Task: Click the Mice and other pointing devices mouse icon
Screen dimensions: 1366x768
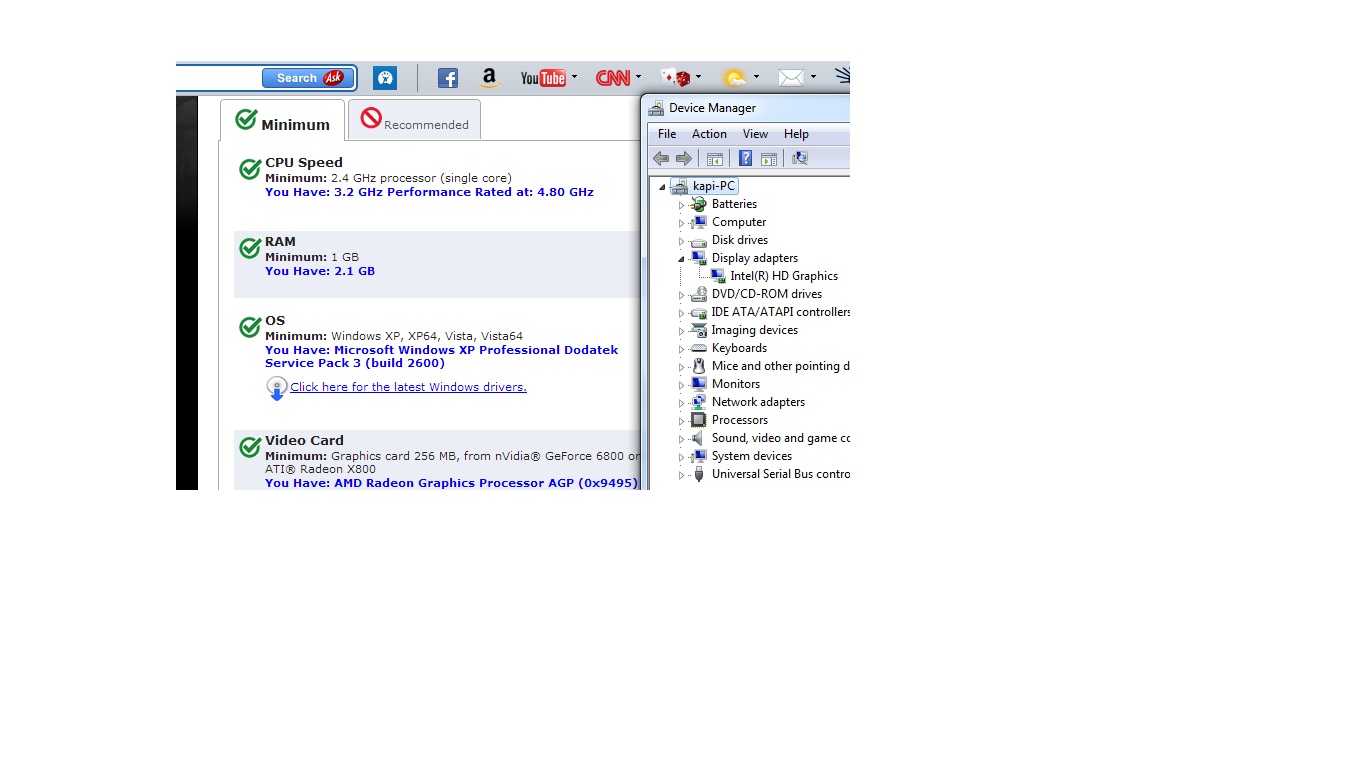Action: pos(698,366)
